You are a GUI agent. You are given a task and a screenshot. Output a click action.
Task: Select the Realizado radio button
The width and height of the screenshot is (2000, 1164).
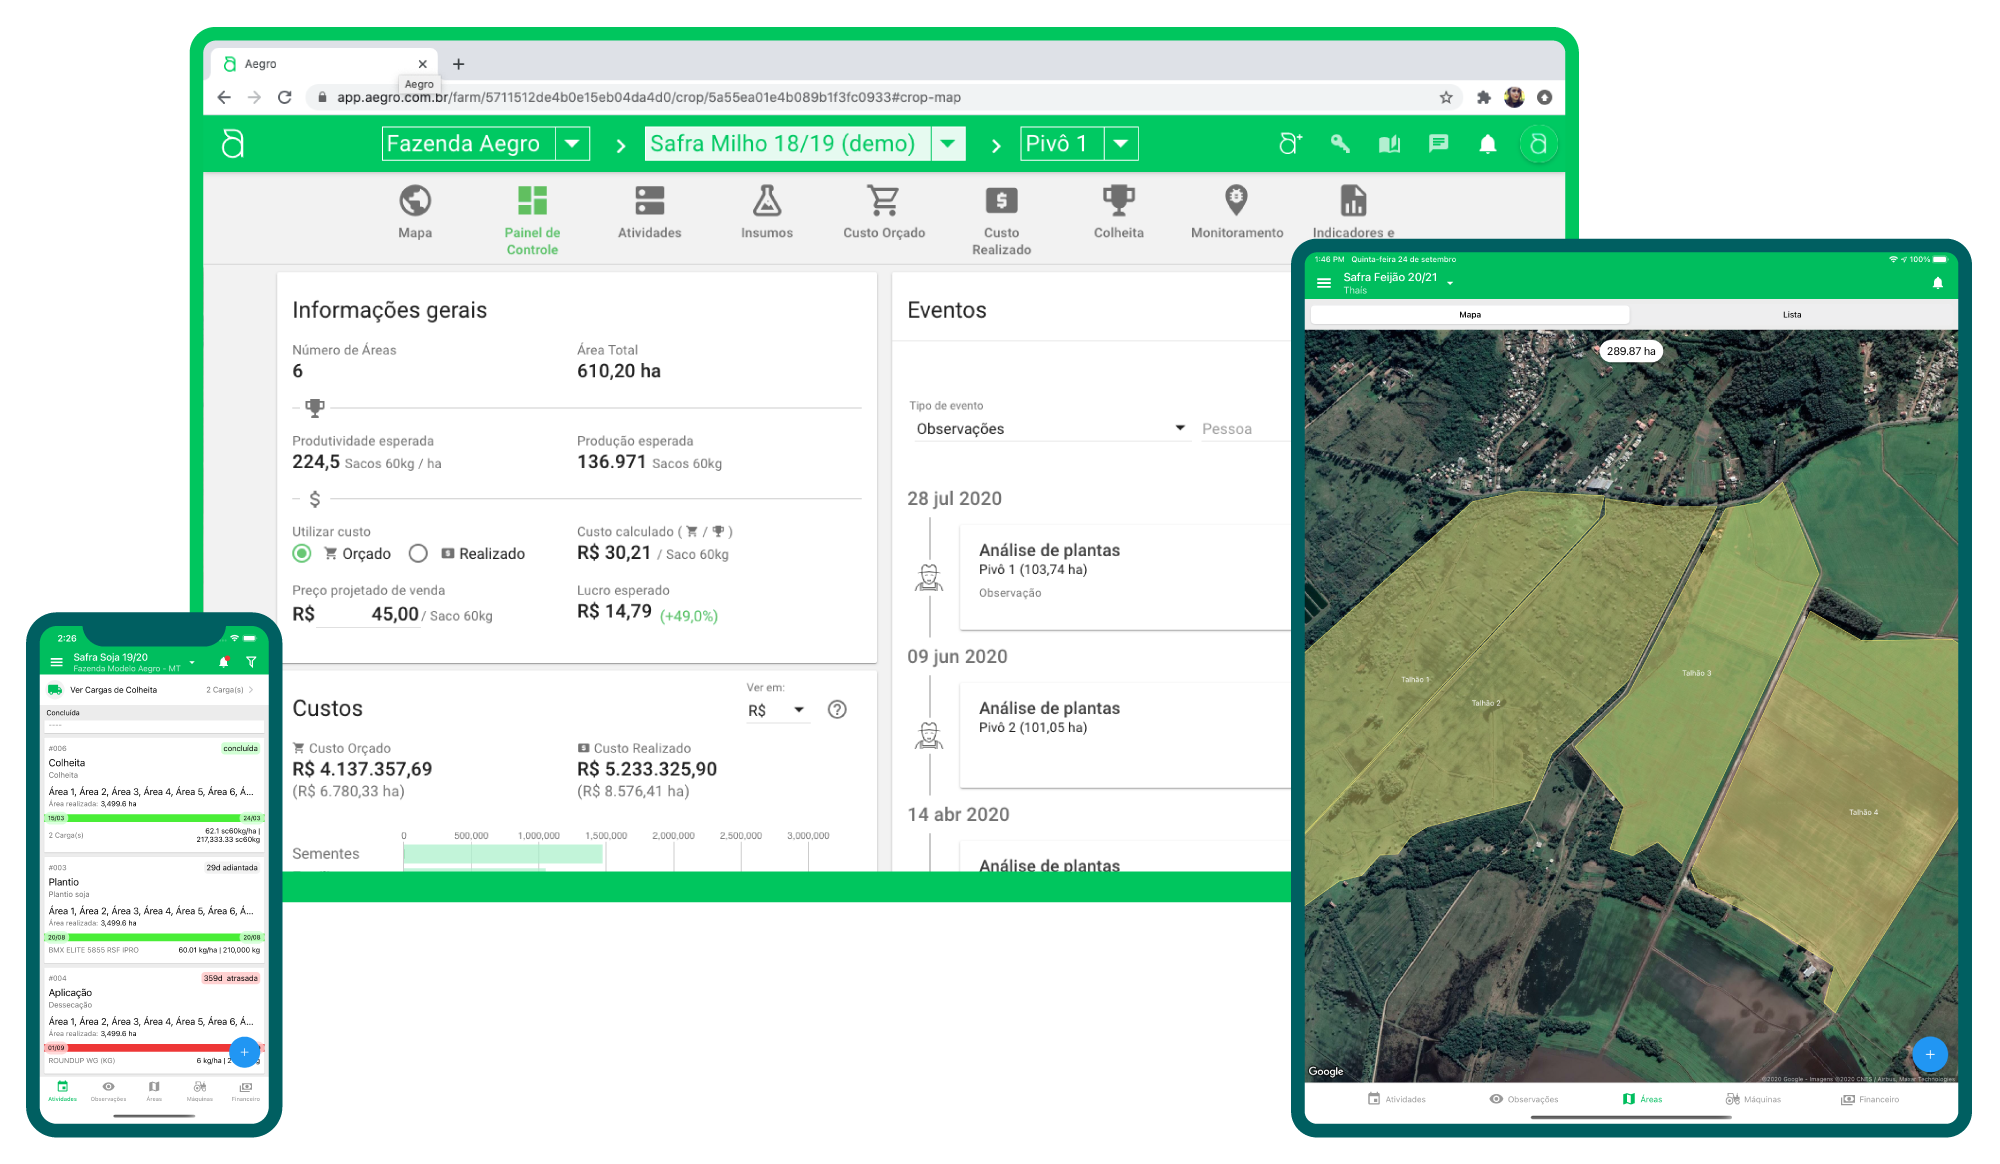coord(418,553)
